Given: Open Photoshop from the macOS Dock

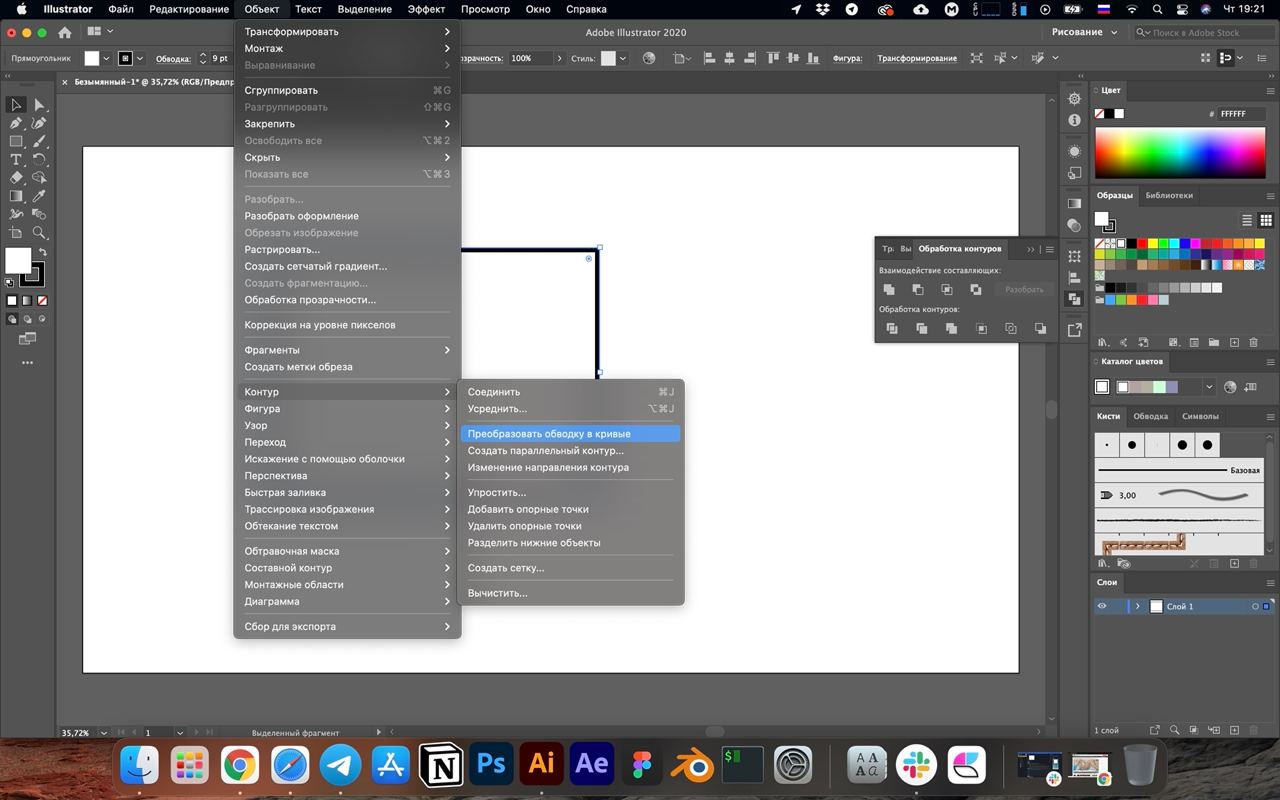Looking at the screenshot, I should 490,764.
